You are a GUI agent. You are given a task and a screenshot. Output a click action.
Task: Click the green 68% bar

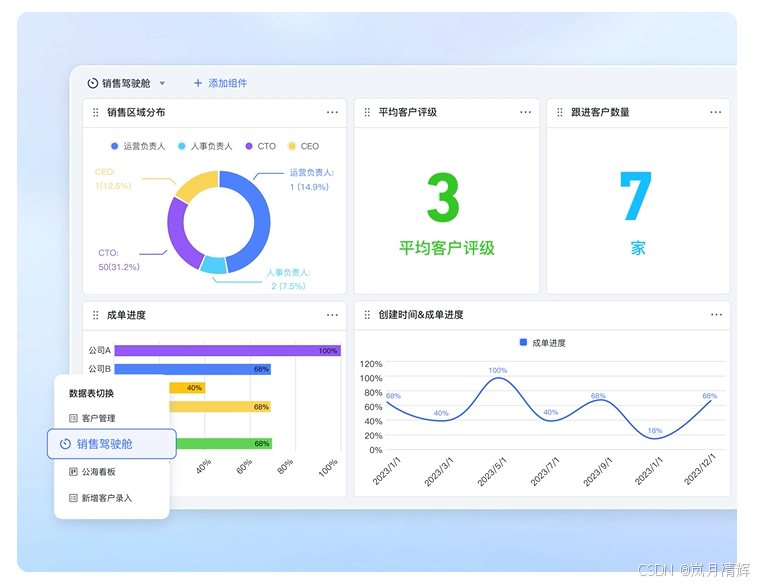224,444
